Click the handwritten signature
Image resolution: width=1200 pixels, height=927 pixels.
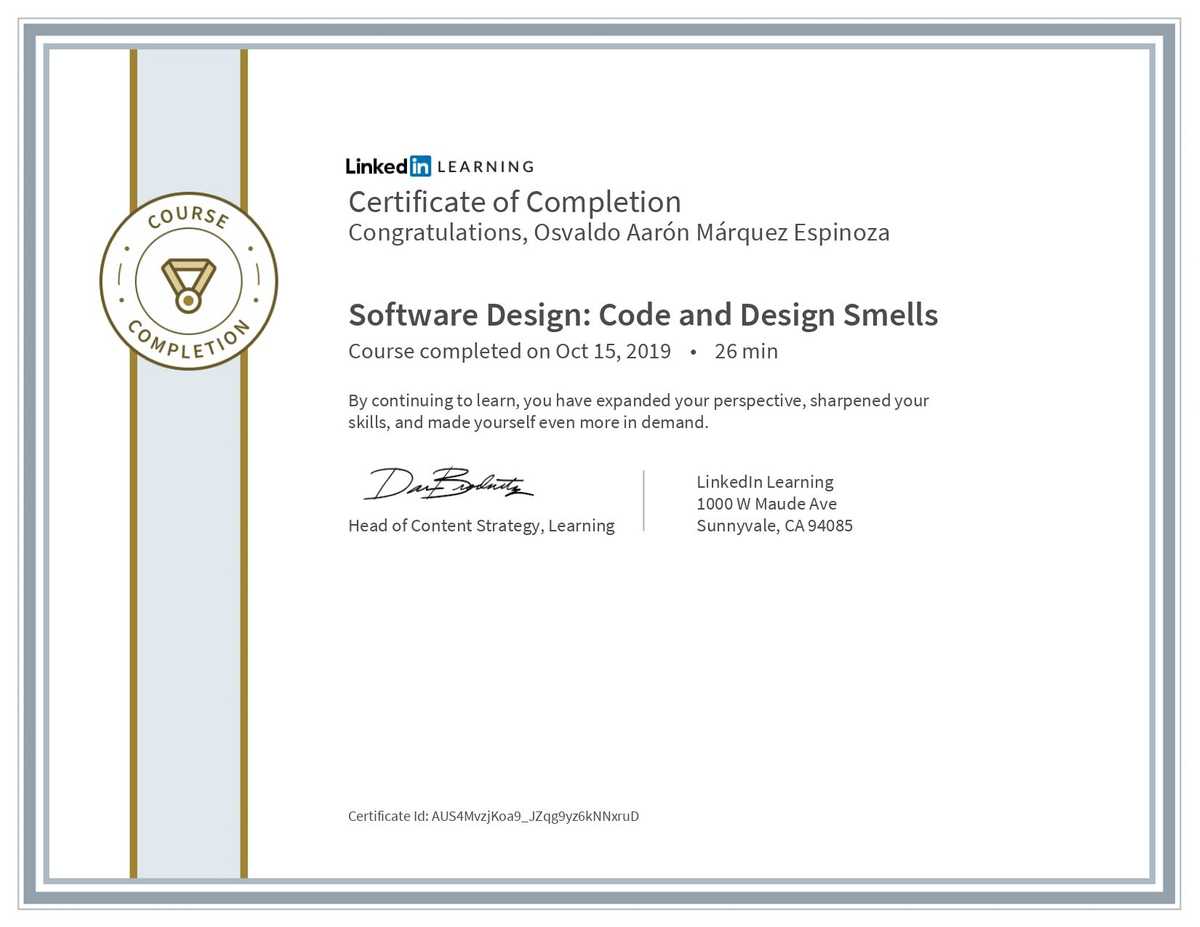[x=448, y=484]
